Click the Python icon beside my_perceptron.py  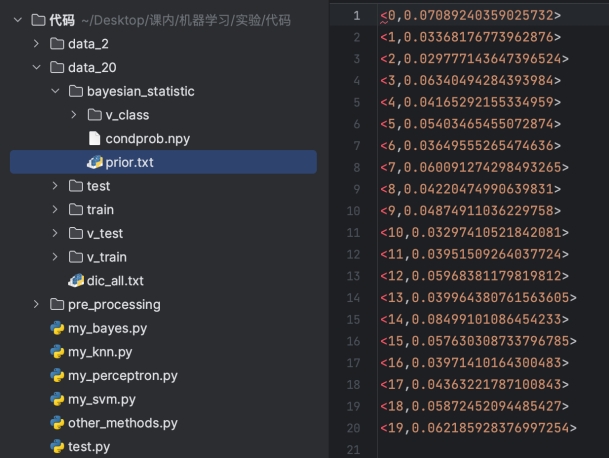57,376
